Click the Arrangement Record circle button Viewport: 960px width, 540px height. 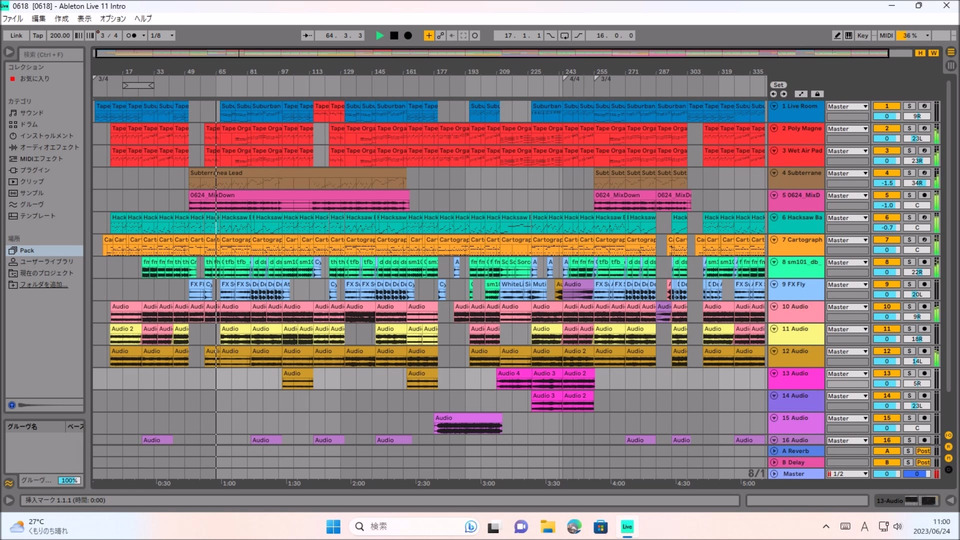[408, 36]
